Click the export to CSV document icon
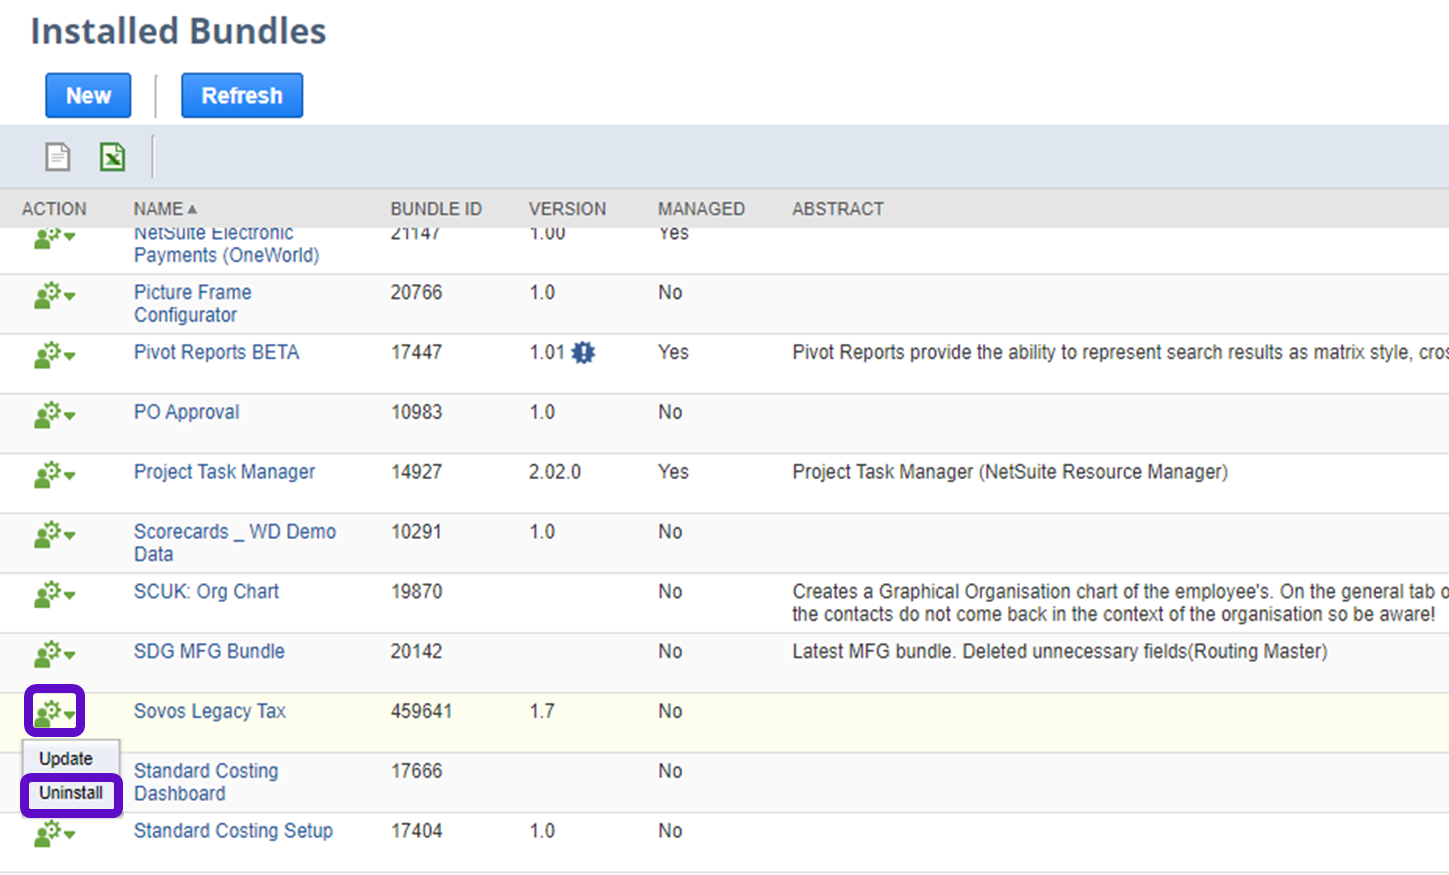This screenshot has height=875, width=1449. [x=58, y=157]
